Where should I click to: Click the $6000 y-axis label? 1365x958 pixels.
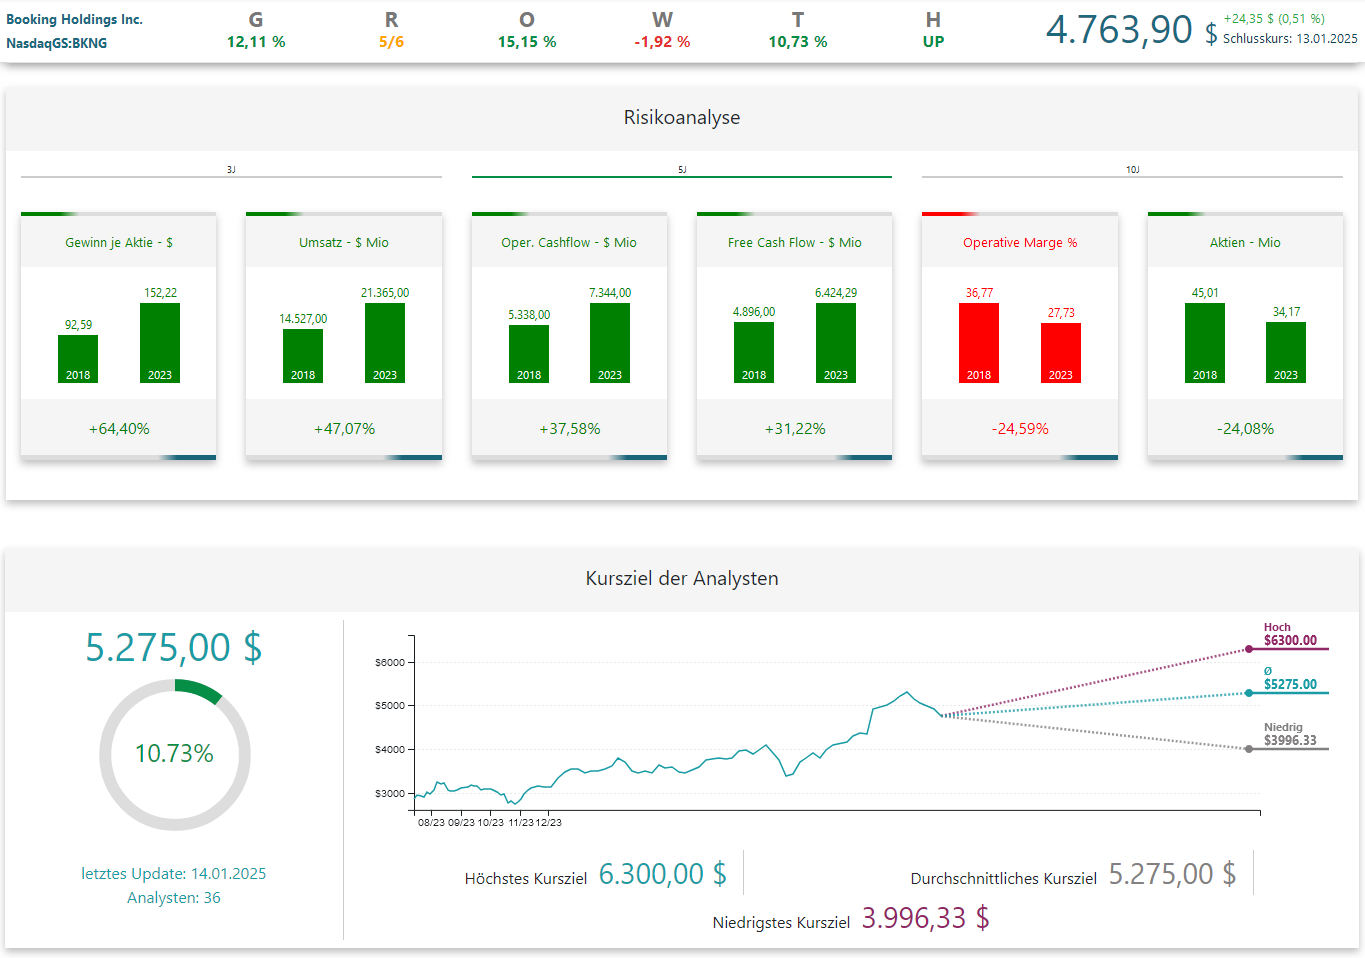click(x=390, y=662)
